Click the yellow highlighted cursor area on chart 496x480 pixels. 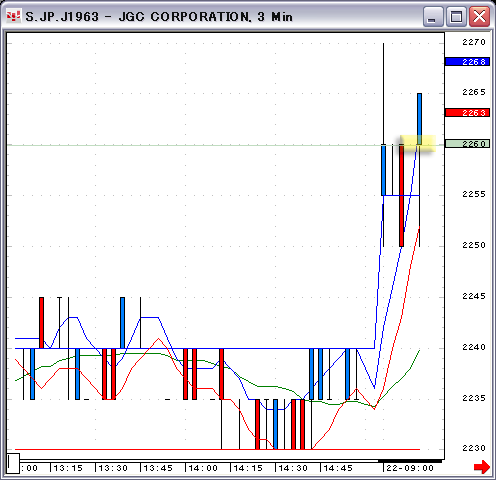pyautogui.click(x=417, y=143)
